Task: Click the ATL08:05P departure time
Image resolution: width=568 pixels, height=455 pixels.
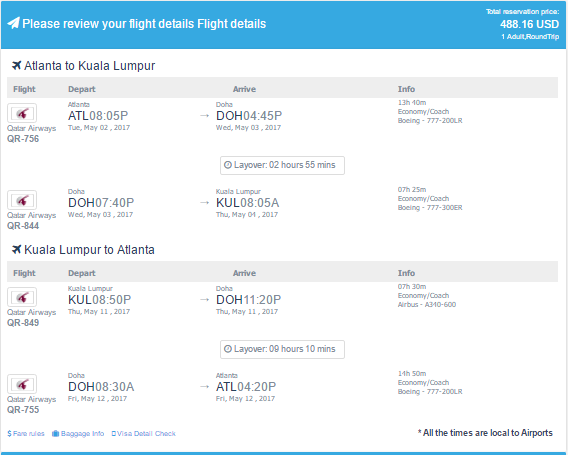Action: point(98,116)
